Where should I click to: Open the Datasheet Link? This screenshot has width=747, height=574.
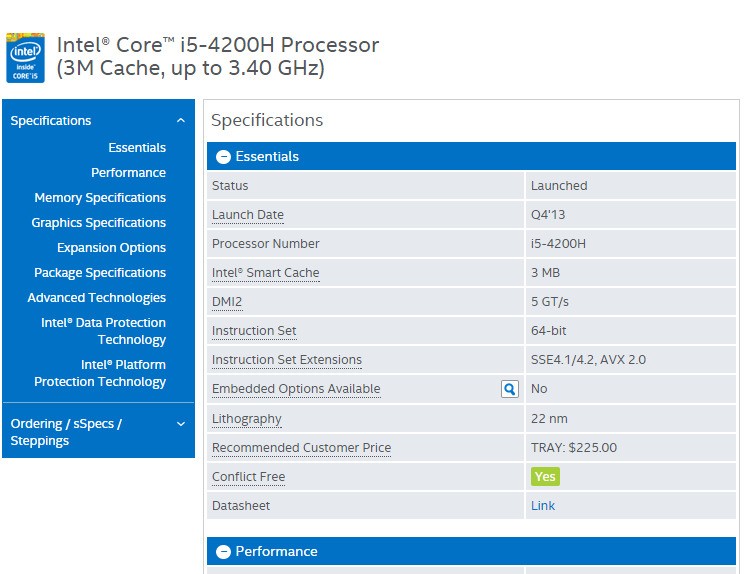tap(543, 506)
